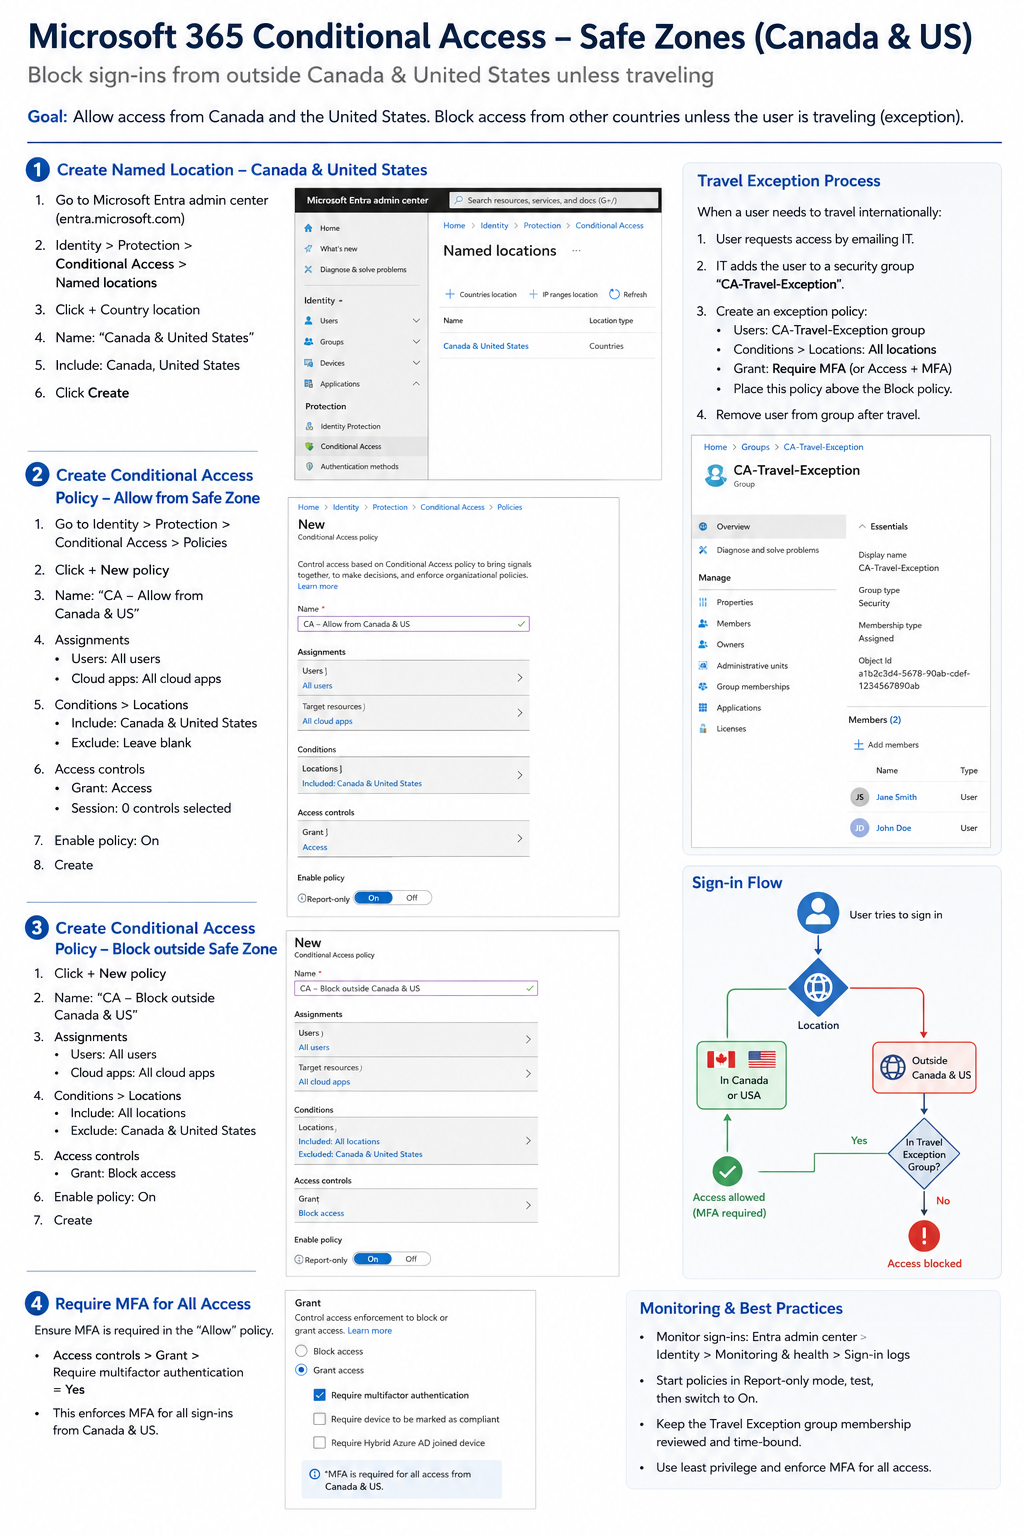Click the JD avatar for John Doe
Viewport: 1024px width, 1536px height.
pyautogui.click(x=859, y=828)
